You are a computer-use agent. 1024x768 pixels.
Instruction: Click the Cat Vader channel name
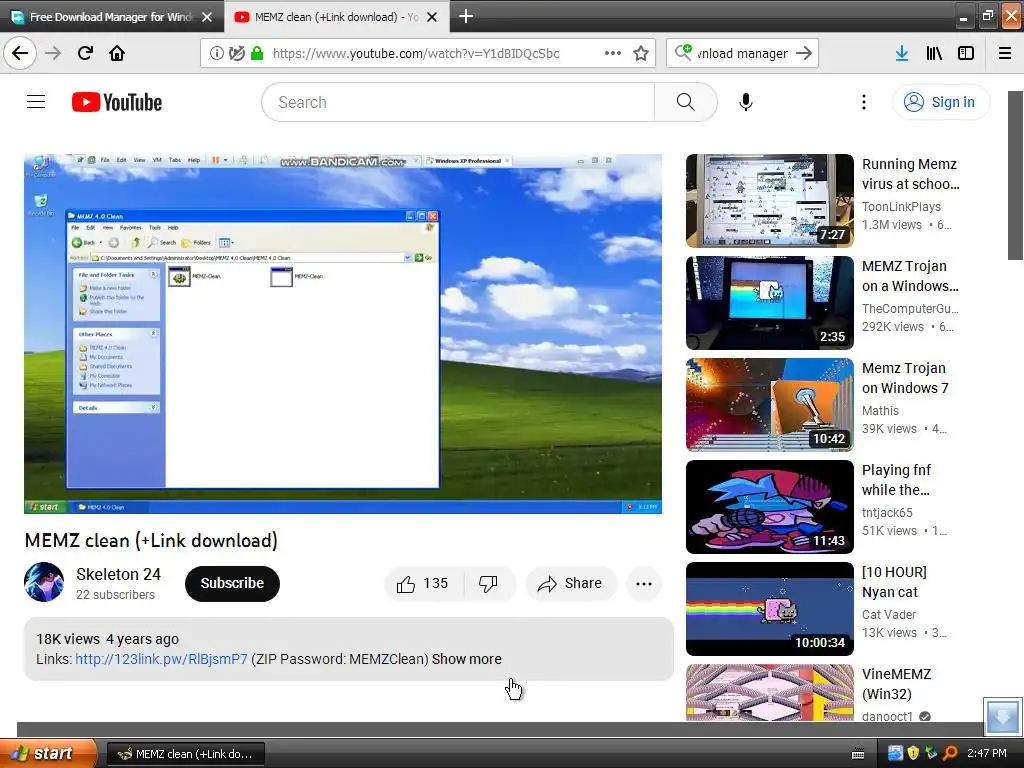[x=889, y=615]
